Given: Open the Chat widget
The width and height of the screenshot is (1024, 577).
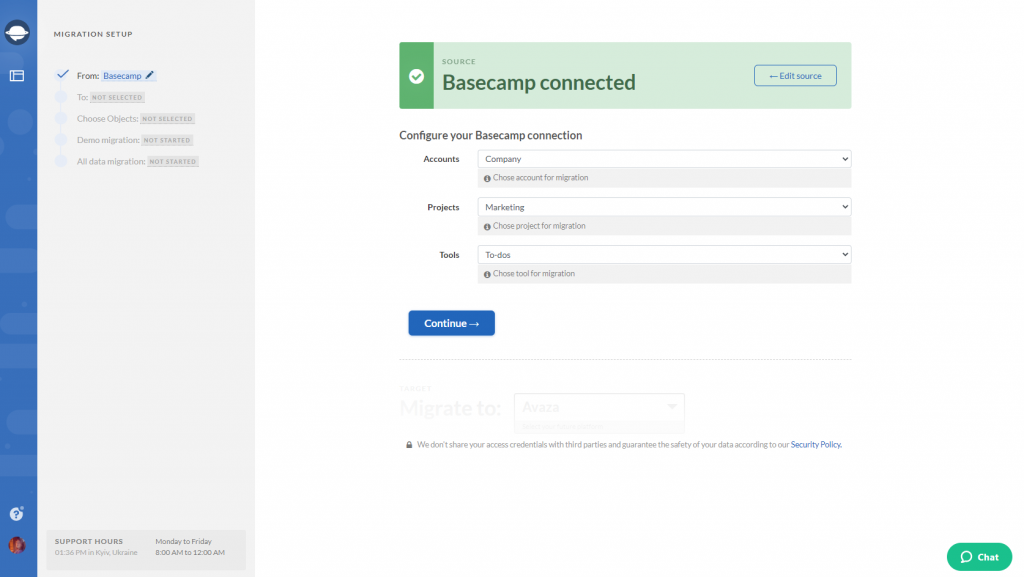Looking at the screenshot, I should 979,557.
